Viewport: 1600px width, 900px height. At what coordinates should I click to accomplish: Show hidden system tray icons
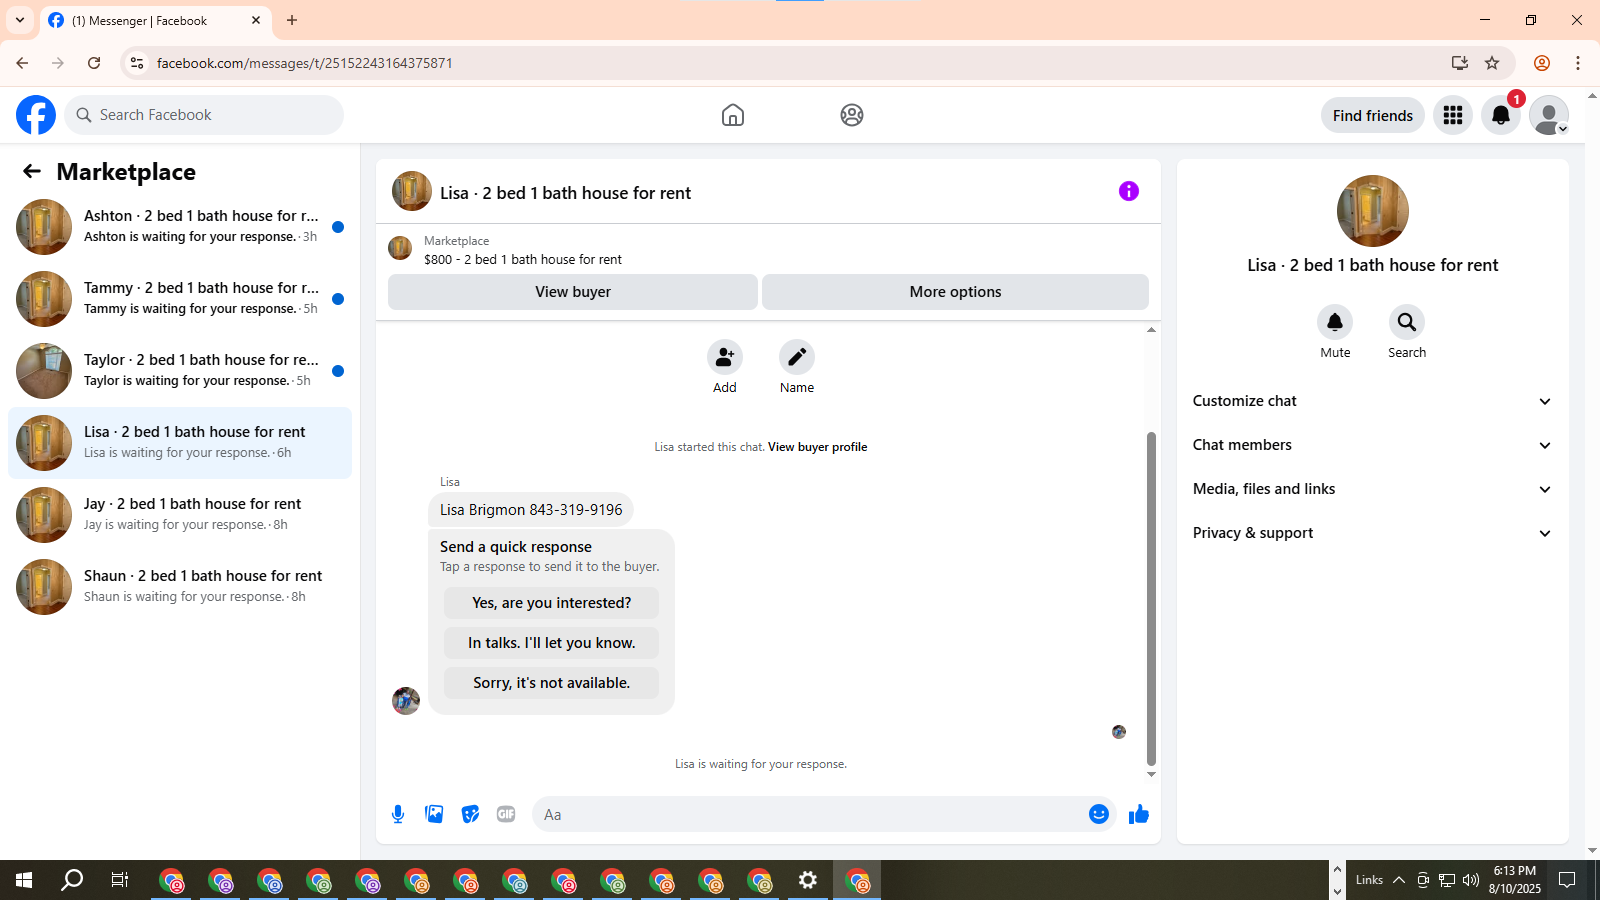point(1399,880)
